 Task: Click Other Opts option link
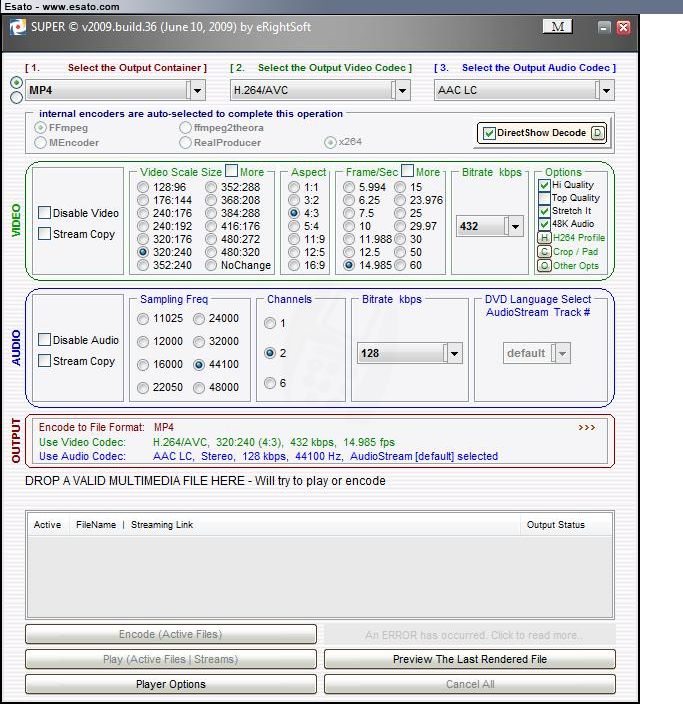point(576,266)
